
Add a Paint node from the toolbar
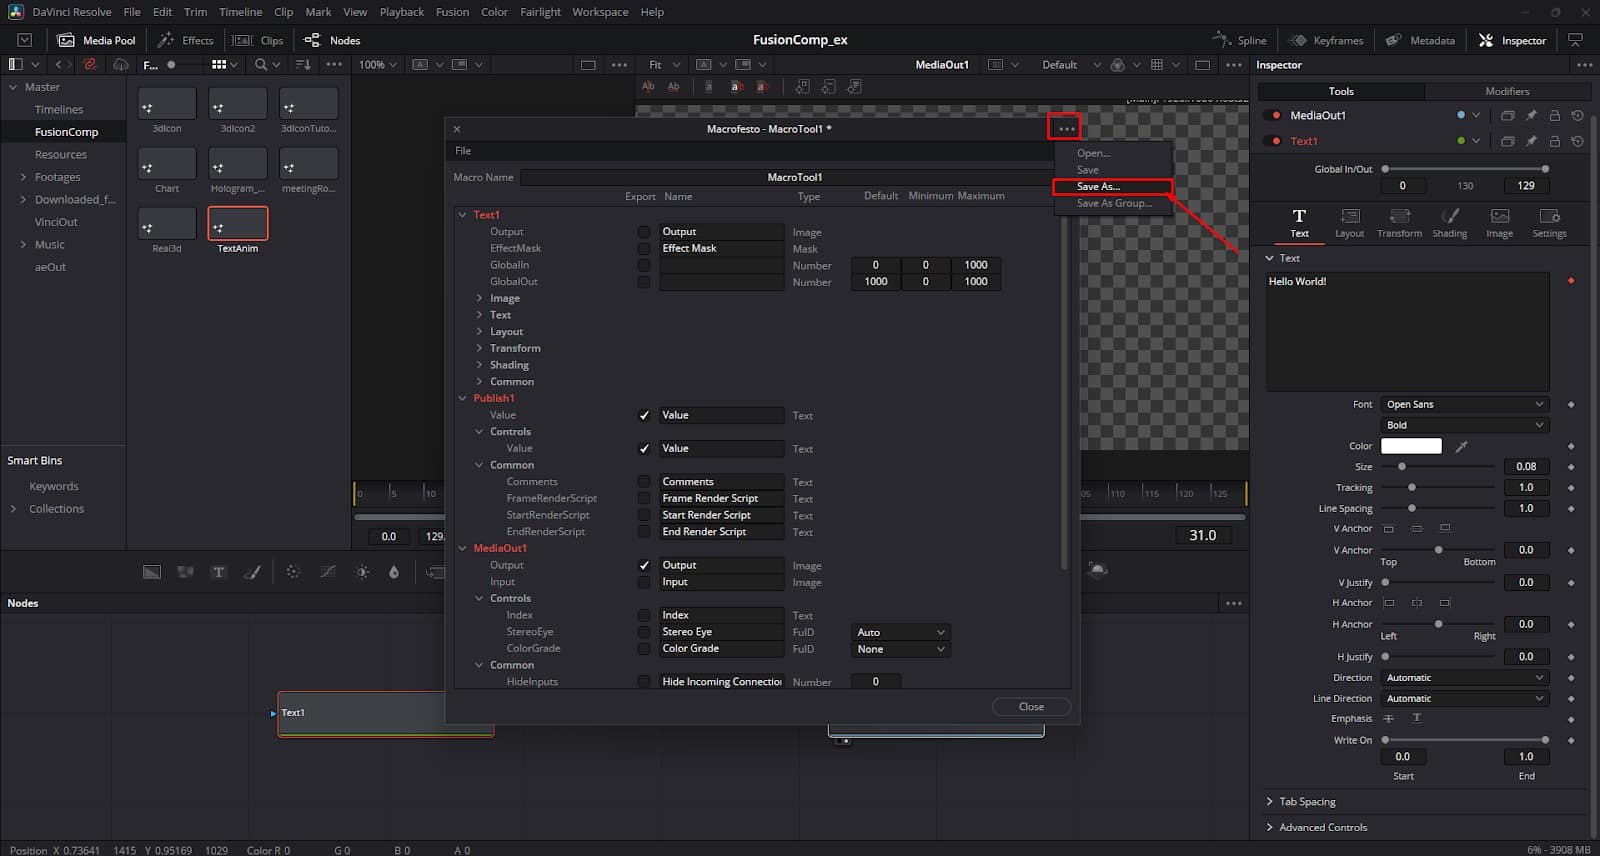[252, 572]
